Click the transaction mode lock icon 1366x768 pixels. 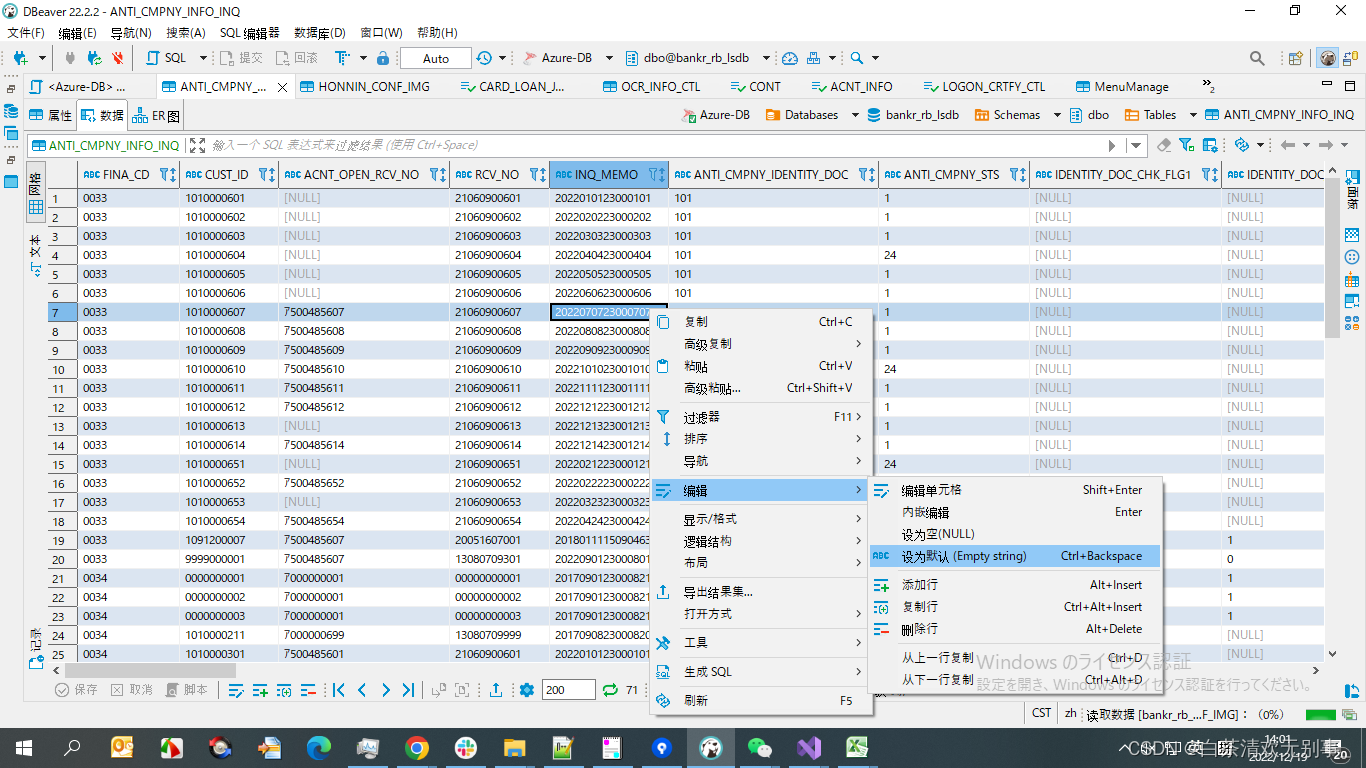pyautogui.click(x=383, y=58)
